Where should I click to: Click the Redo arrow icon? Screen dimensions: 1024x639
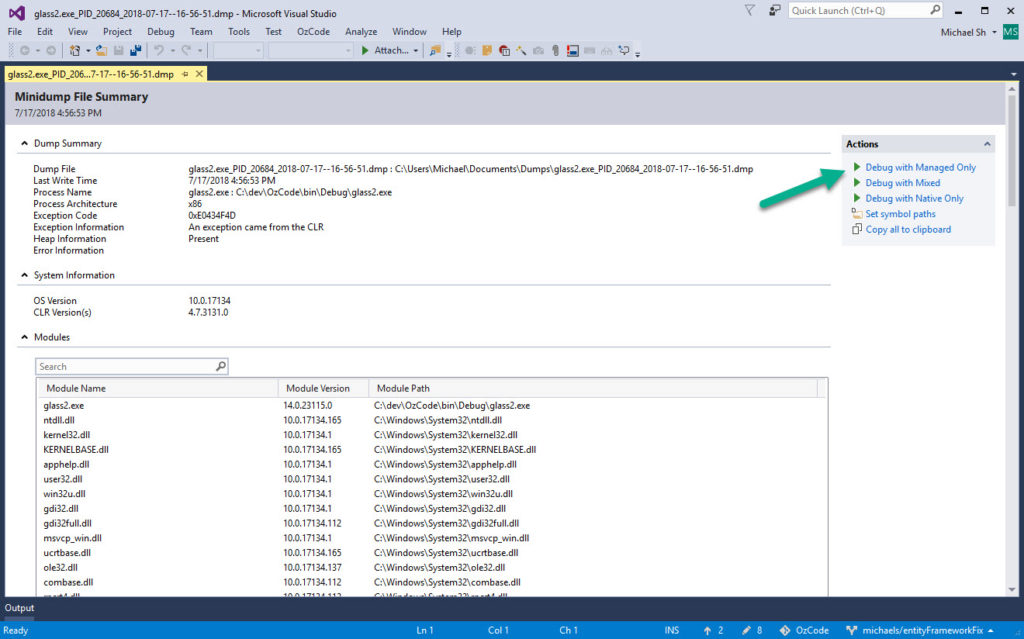point(186,50)
